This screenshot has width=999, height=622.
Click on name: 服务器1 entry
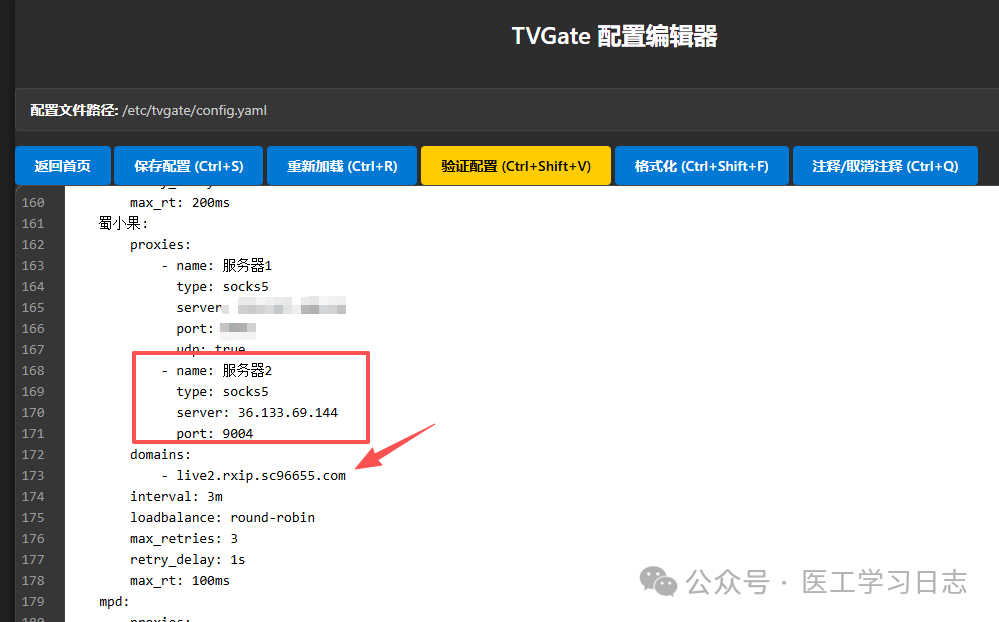click(x=224, y=266)
